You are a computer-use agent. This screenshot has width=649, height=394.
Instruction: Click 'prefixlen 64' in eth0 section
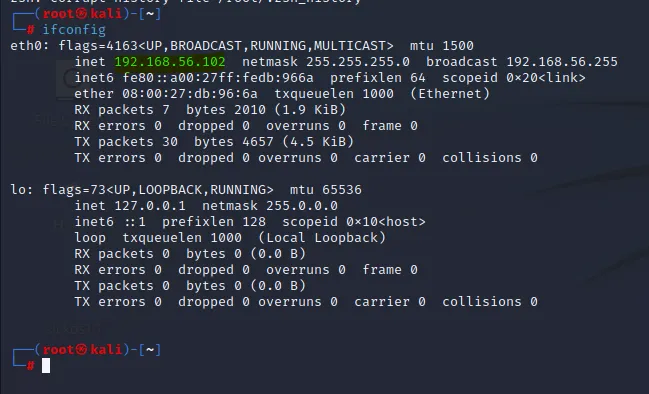[378, 78]
